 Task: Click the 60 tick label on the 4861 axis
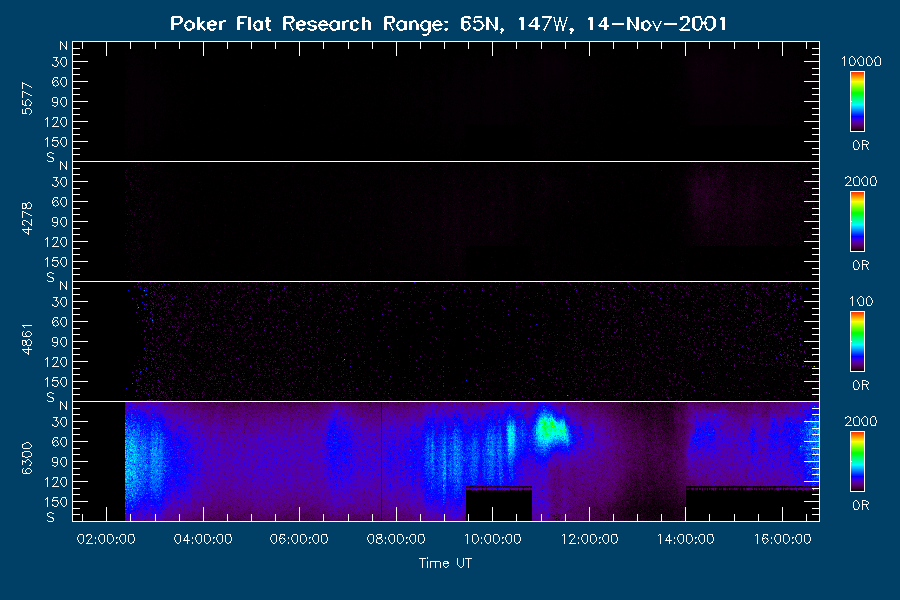60,322
